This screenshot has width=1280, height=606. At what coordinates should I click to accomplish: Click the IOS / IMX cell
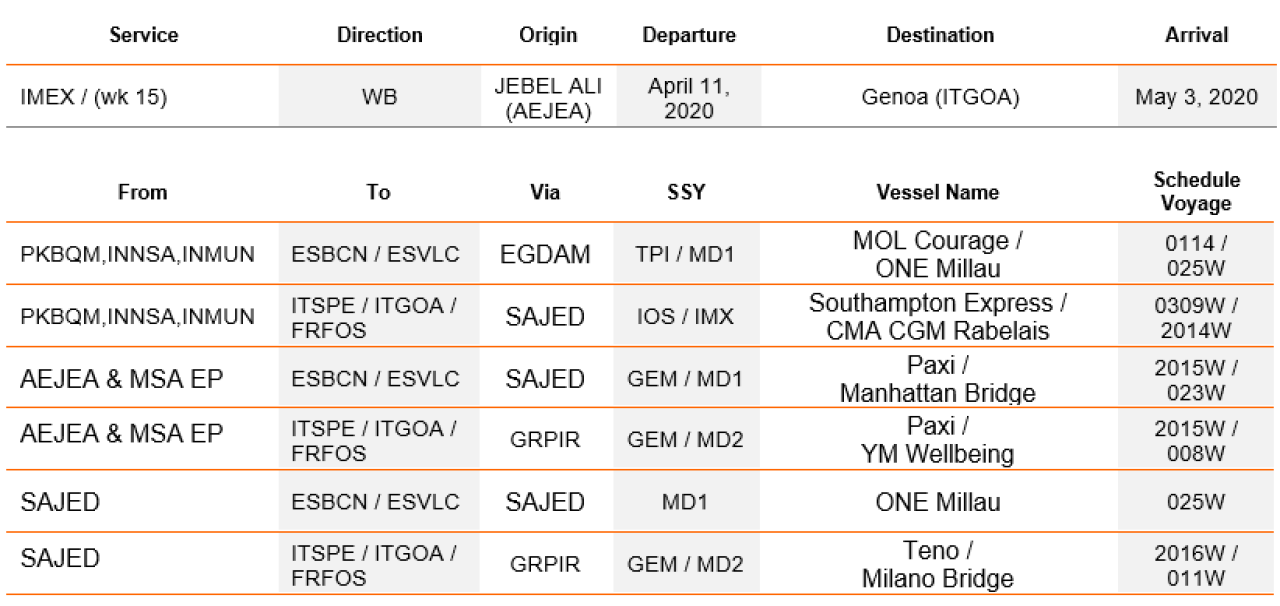(686, 317)
